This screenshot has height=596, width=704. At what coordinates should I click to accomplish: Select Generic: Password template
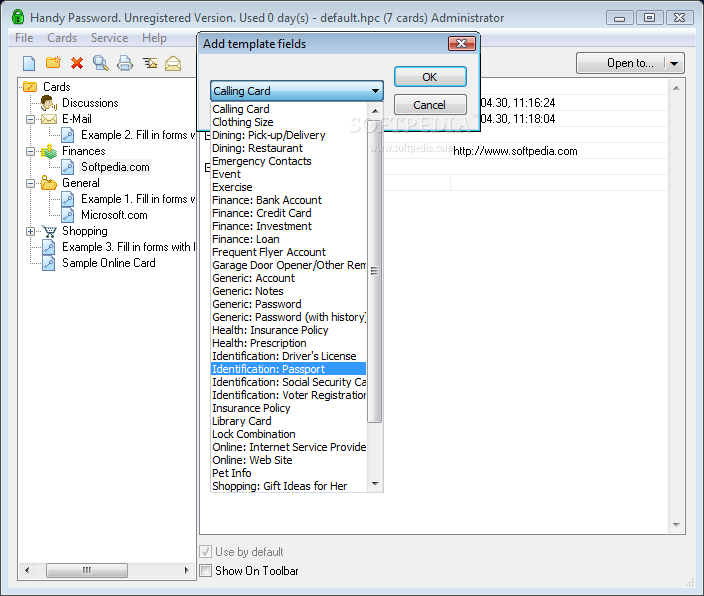coord(288,304)
